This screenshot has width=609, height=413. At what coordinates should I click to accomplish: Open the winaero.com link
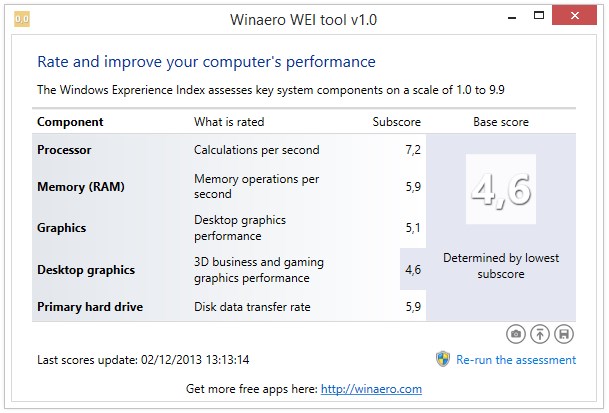pyautogui.click(x=371, y=389)
